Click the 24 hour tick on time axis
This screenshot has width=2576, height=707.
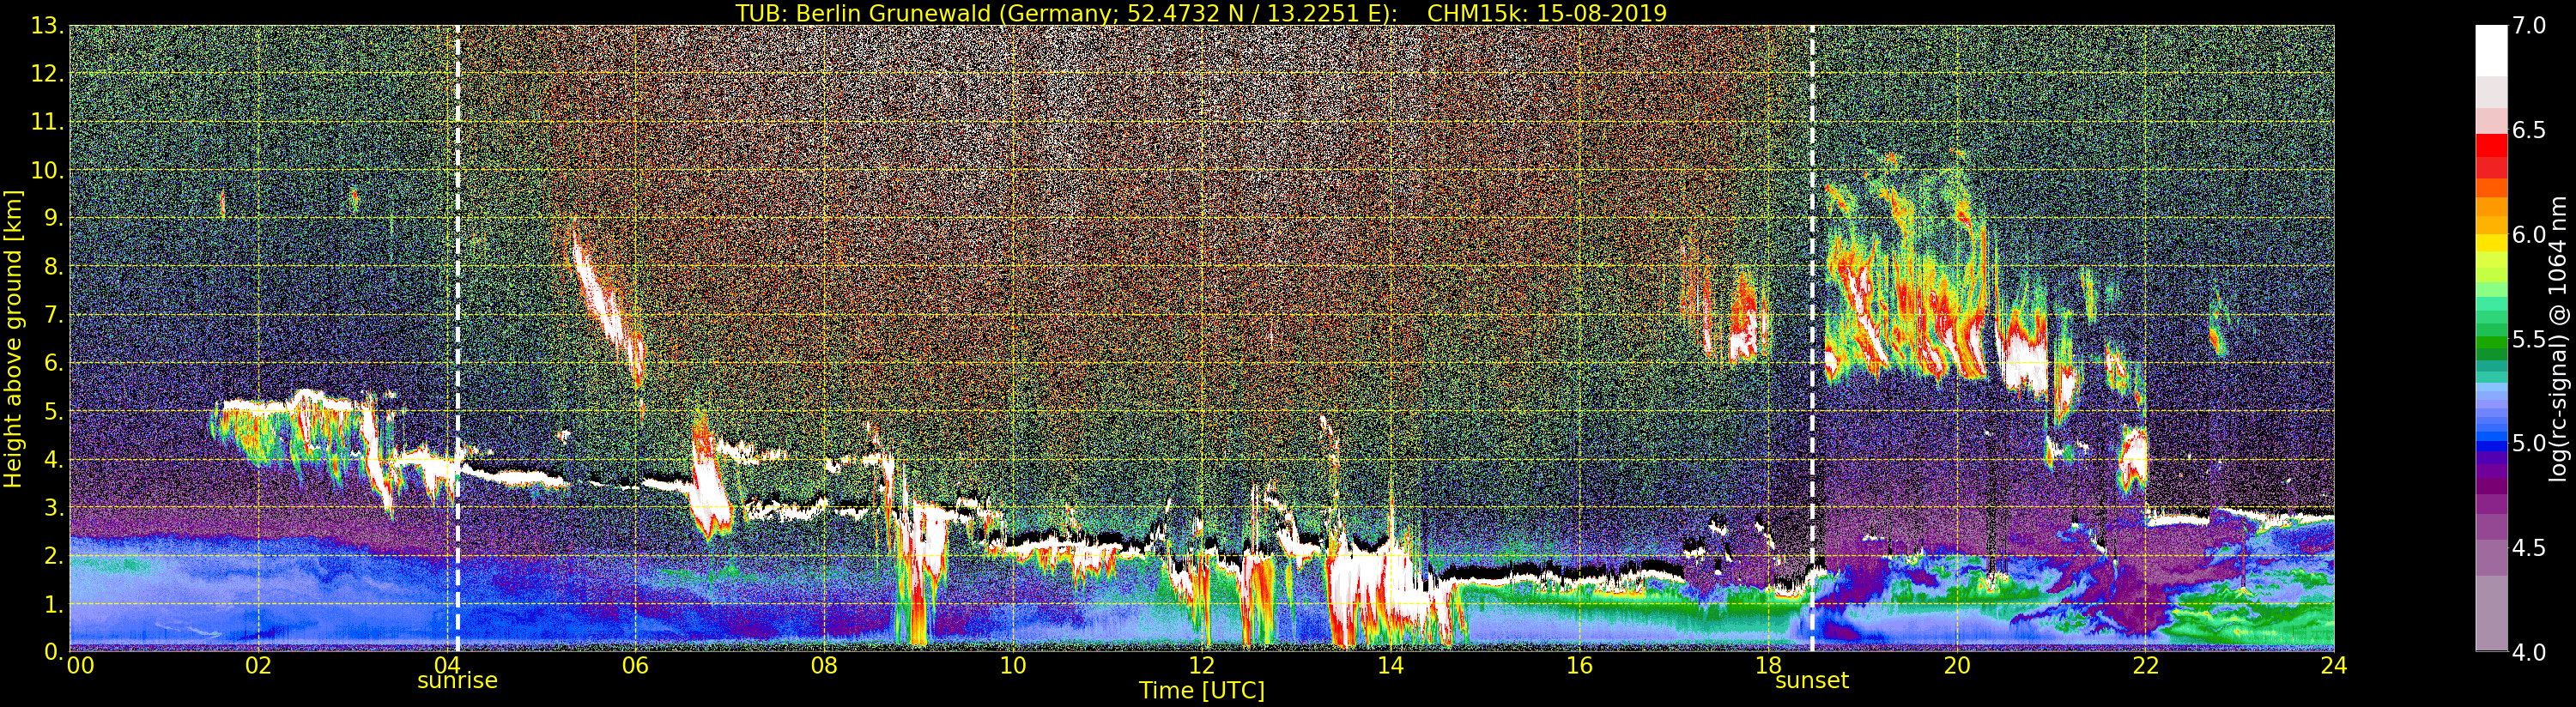point(2334,666)
